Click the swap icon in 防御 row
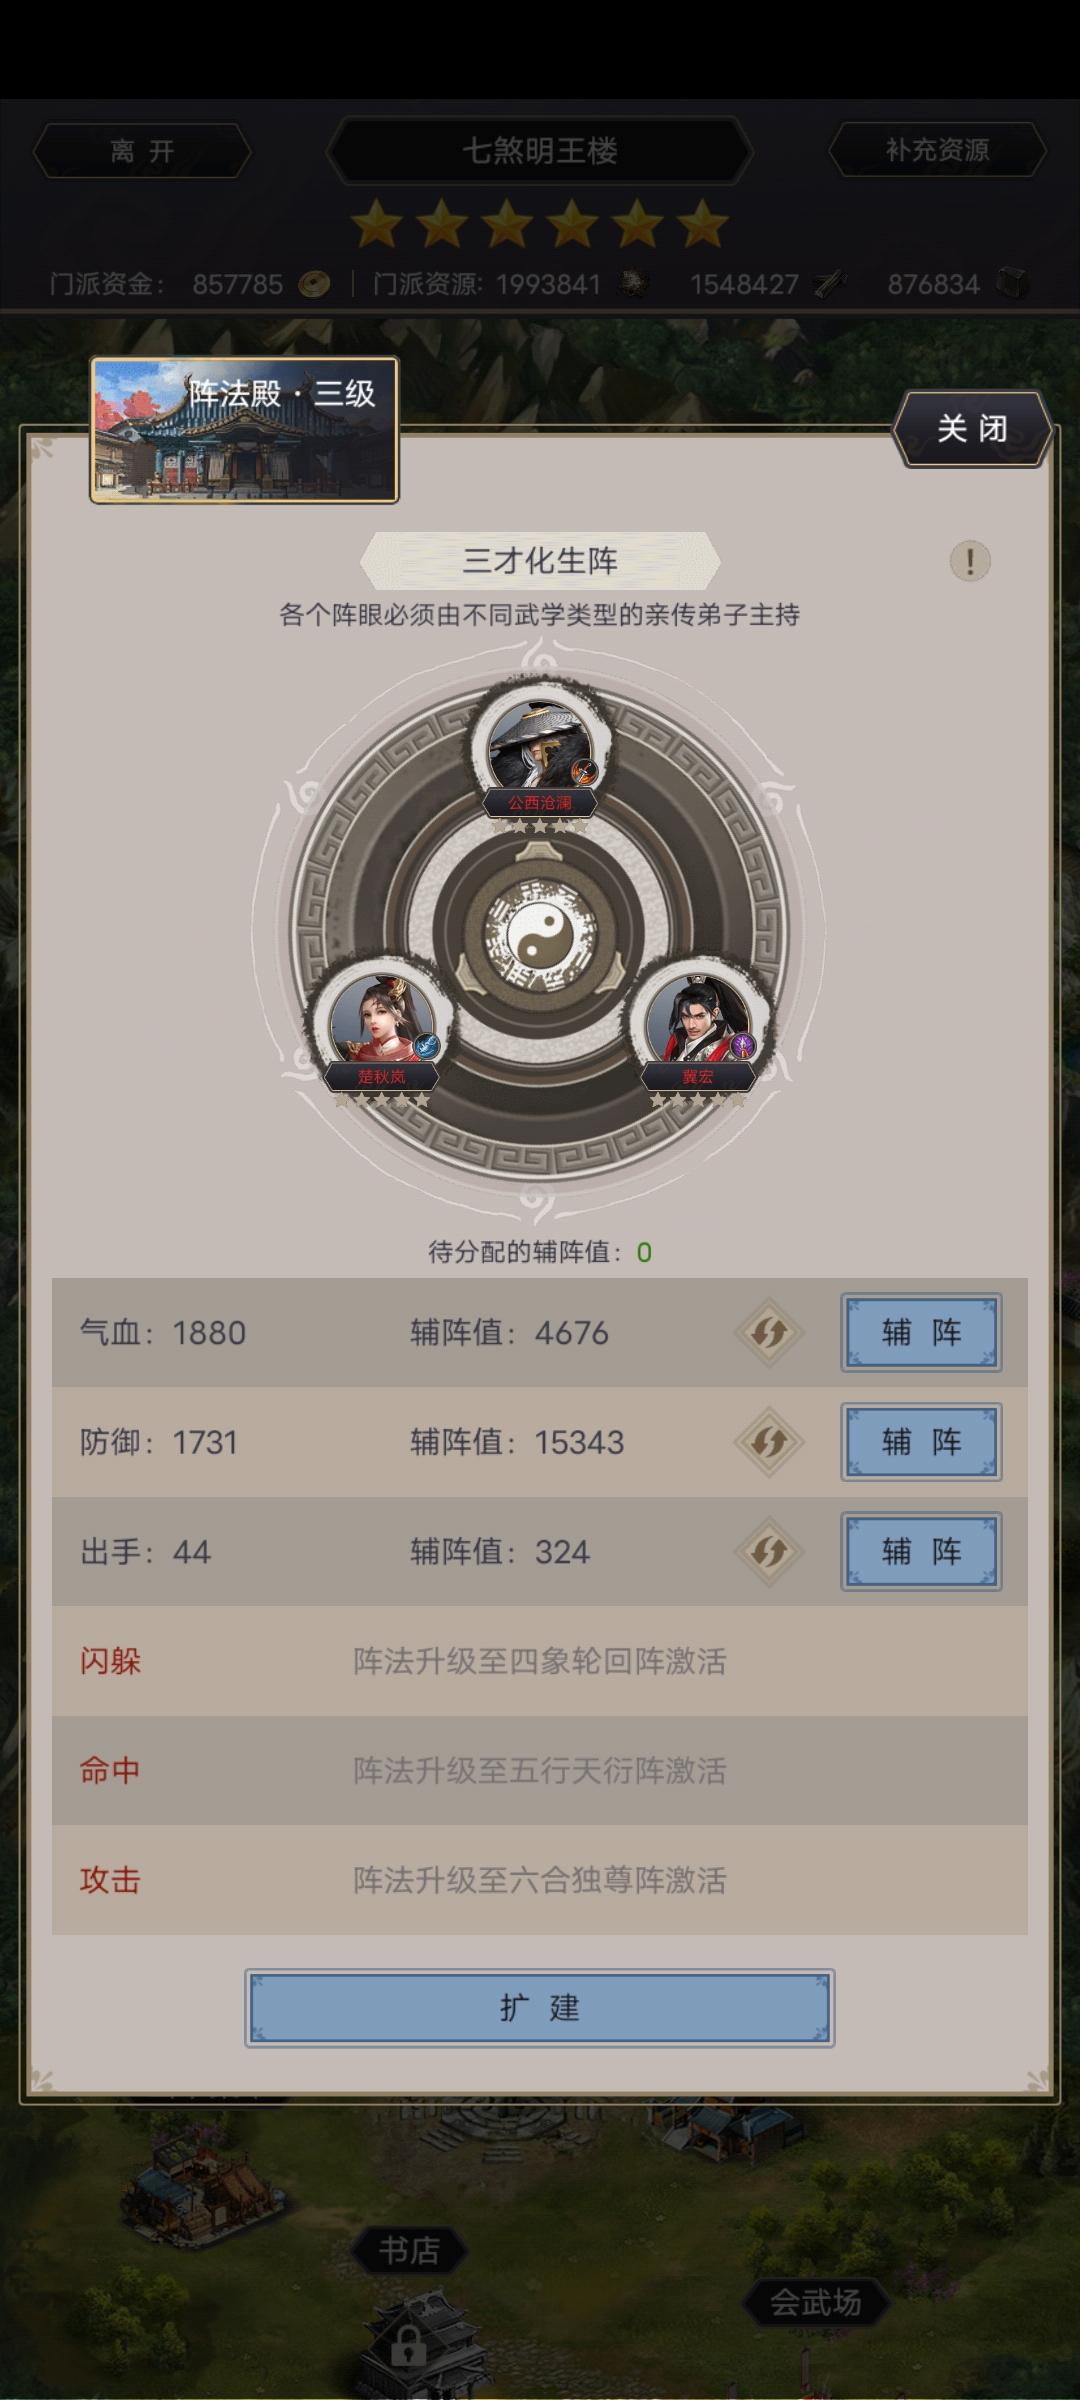1080x2400 pixels. [769, 1442]
